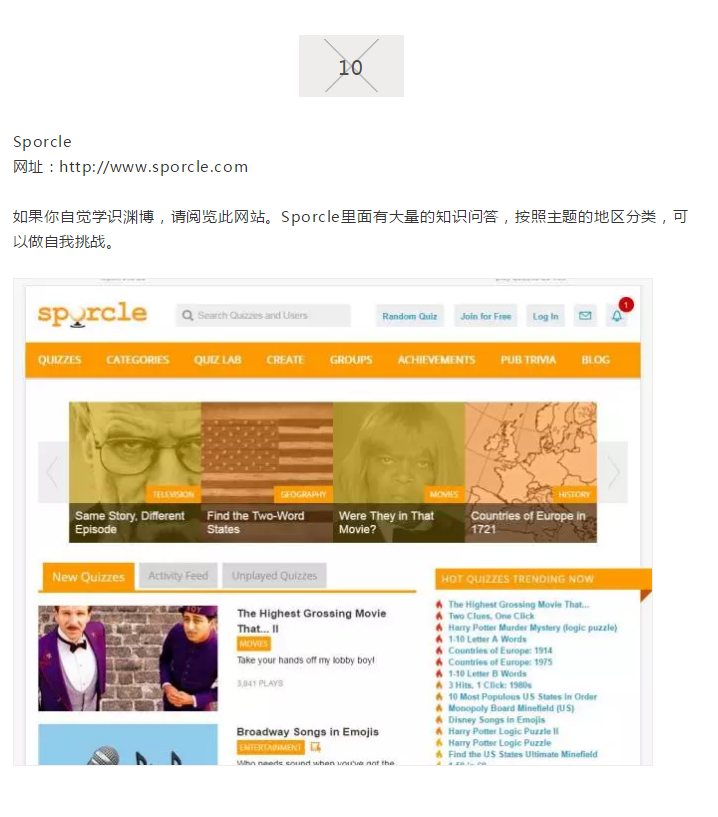Click the search magnifier icon

coord(188,316)
